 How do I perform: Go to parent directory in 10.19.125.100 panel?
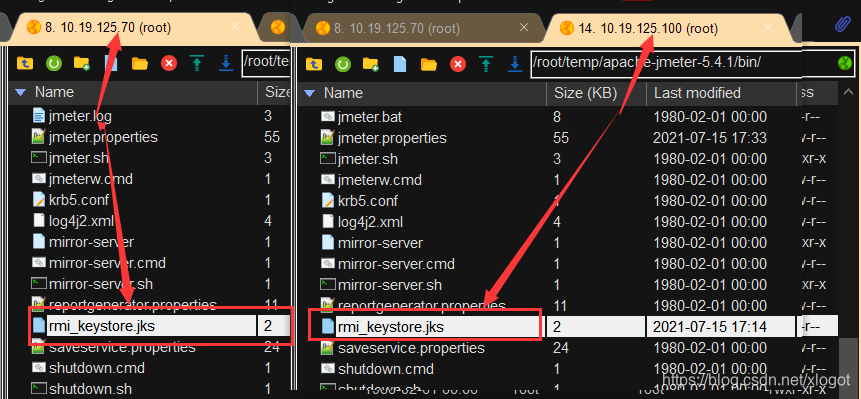point(314,64)
